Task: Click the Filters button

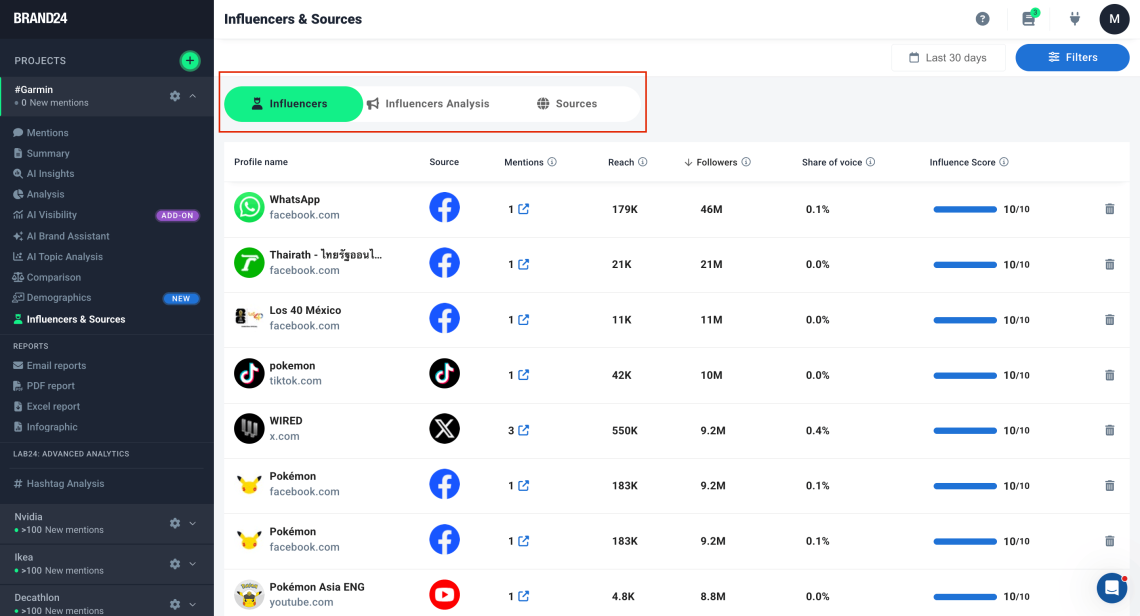Action: [x=1072, y=58]
